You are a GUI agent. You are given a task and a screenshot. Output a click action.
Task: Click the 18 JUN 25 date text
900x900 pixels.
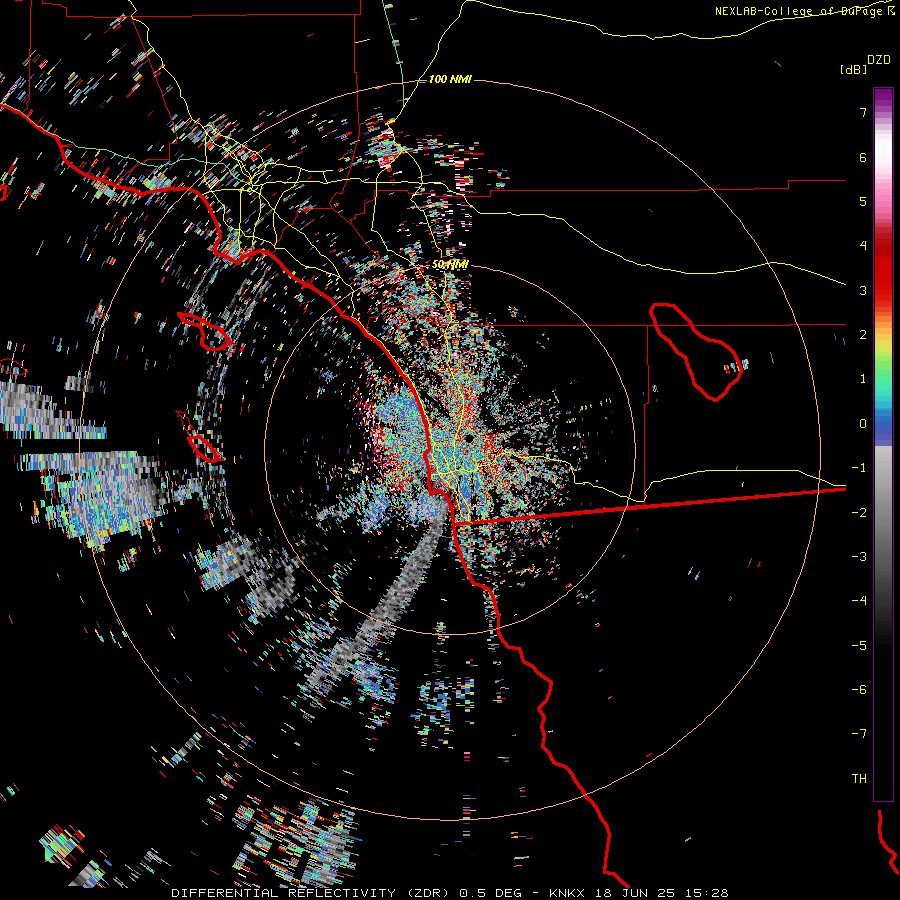pyautogui.click(x=635, y=893)
